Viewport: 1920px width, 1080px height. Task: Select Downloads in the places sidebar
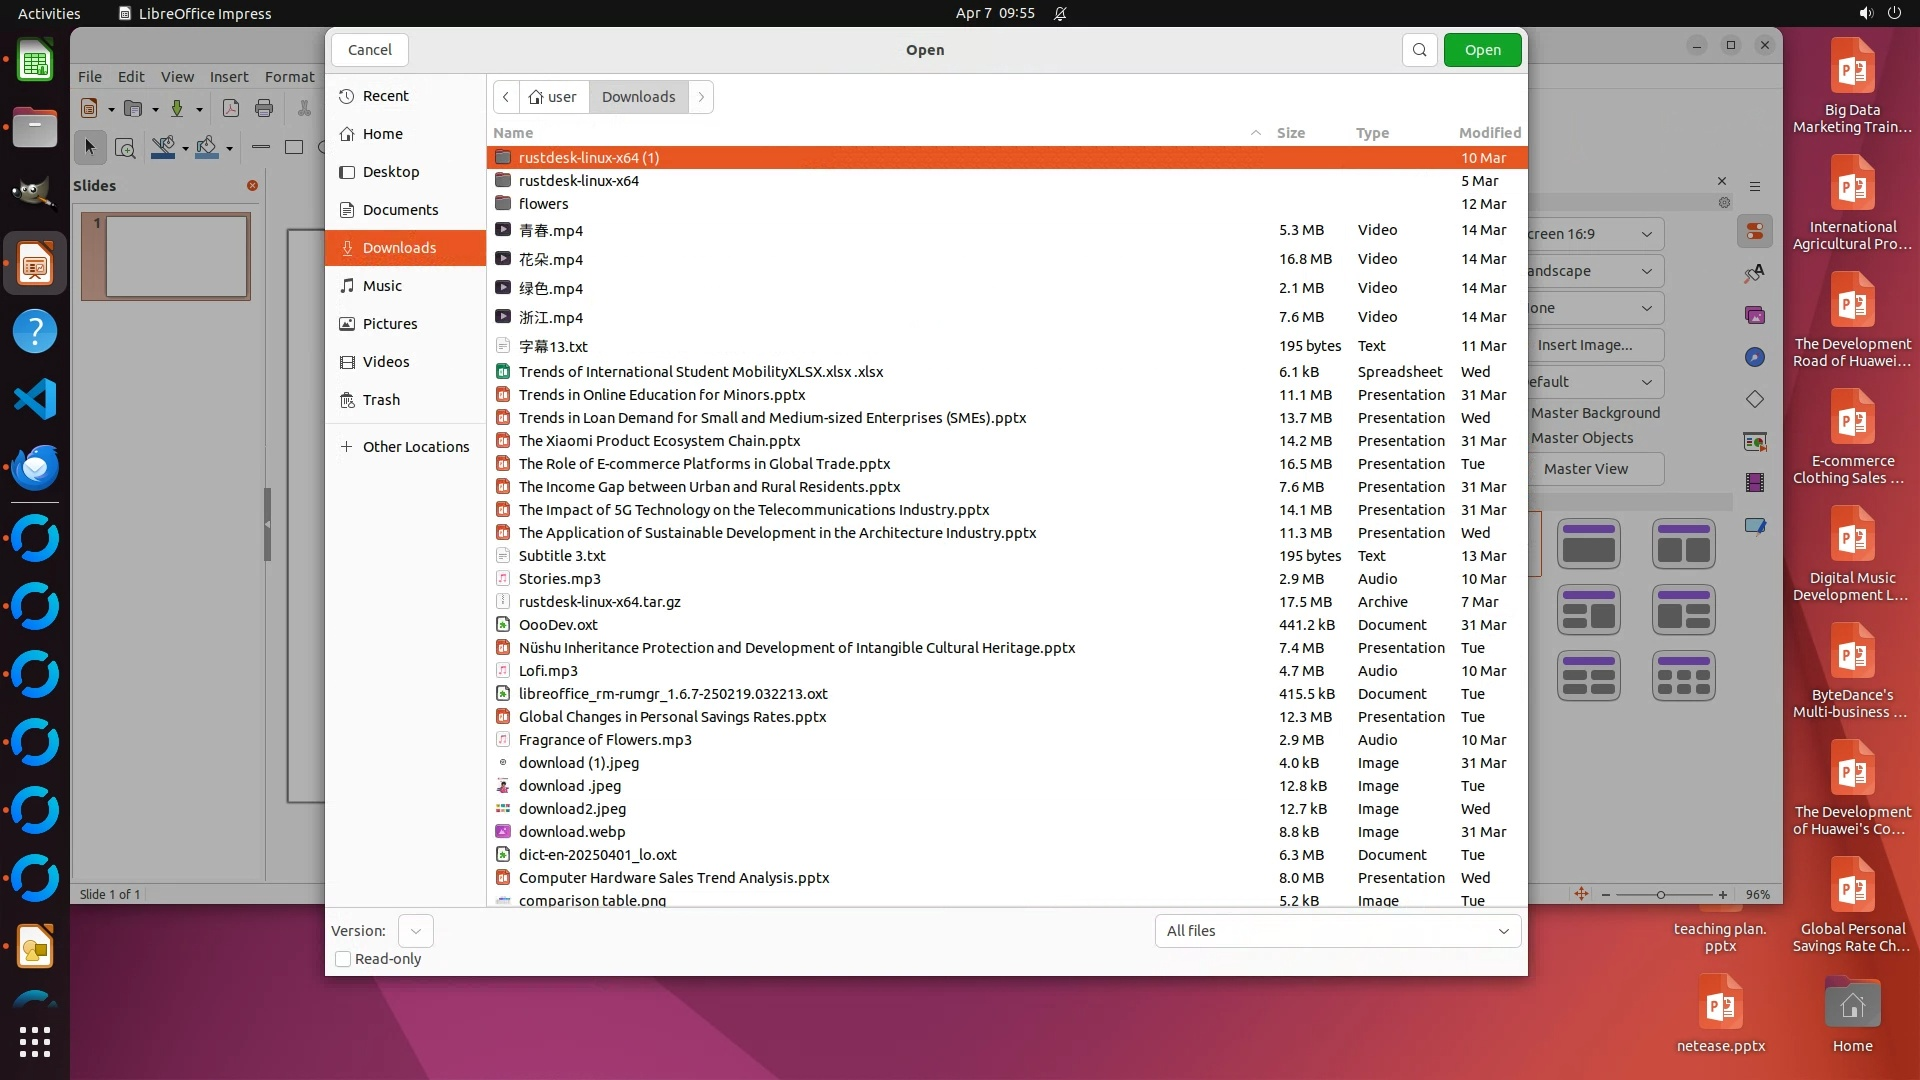pyautogui.click(x=399, y=248)
